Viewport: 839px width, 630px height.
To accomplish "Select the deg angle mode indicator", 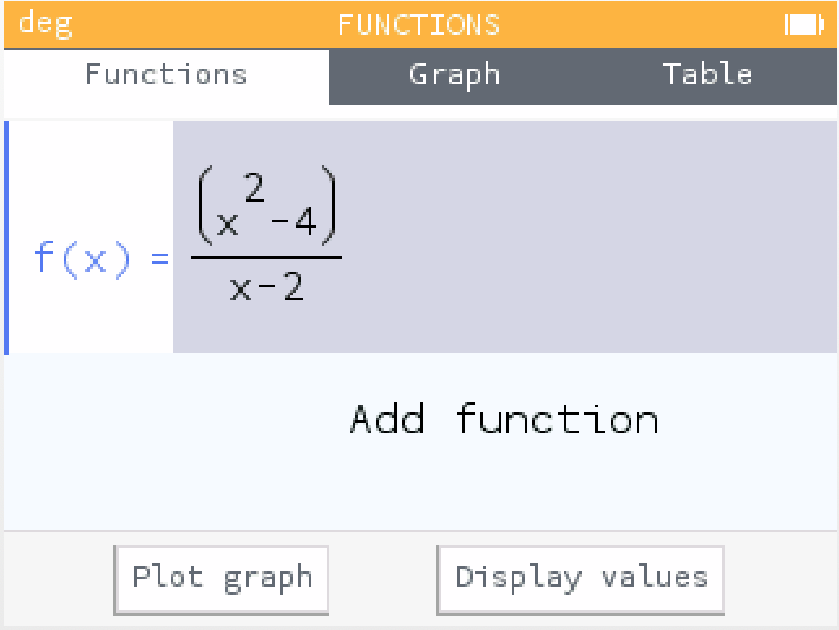I will pyautogui.click(x=44, y=24).
